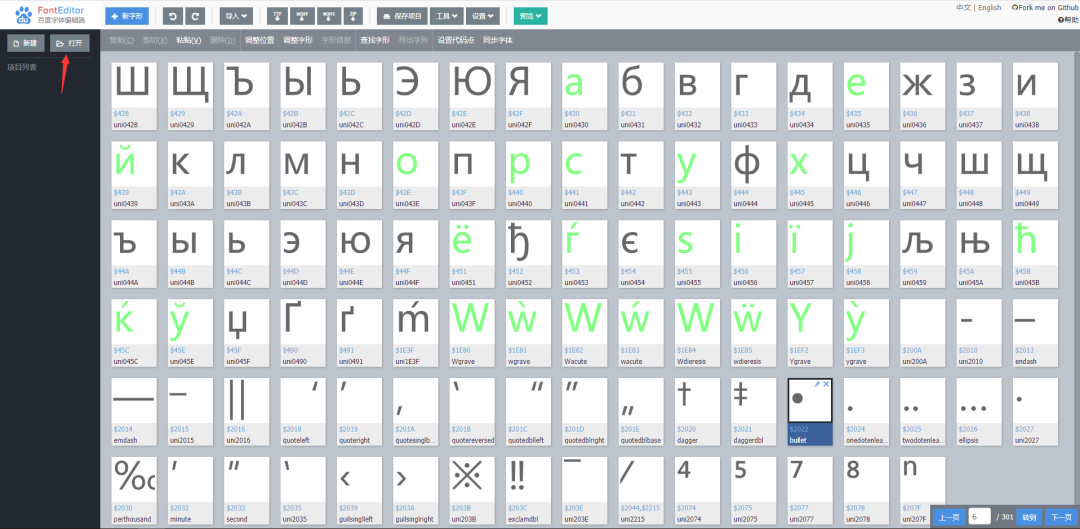Image resolution: width=1080 pixels, height=529 pixels.
Task: Select the uni0444 glyph tile
Action: [754, 175]
